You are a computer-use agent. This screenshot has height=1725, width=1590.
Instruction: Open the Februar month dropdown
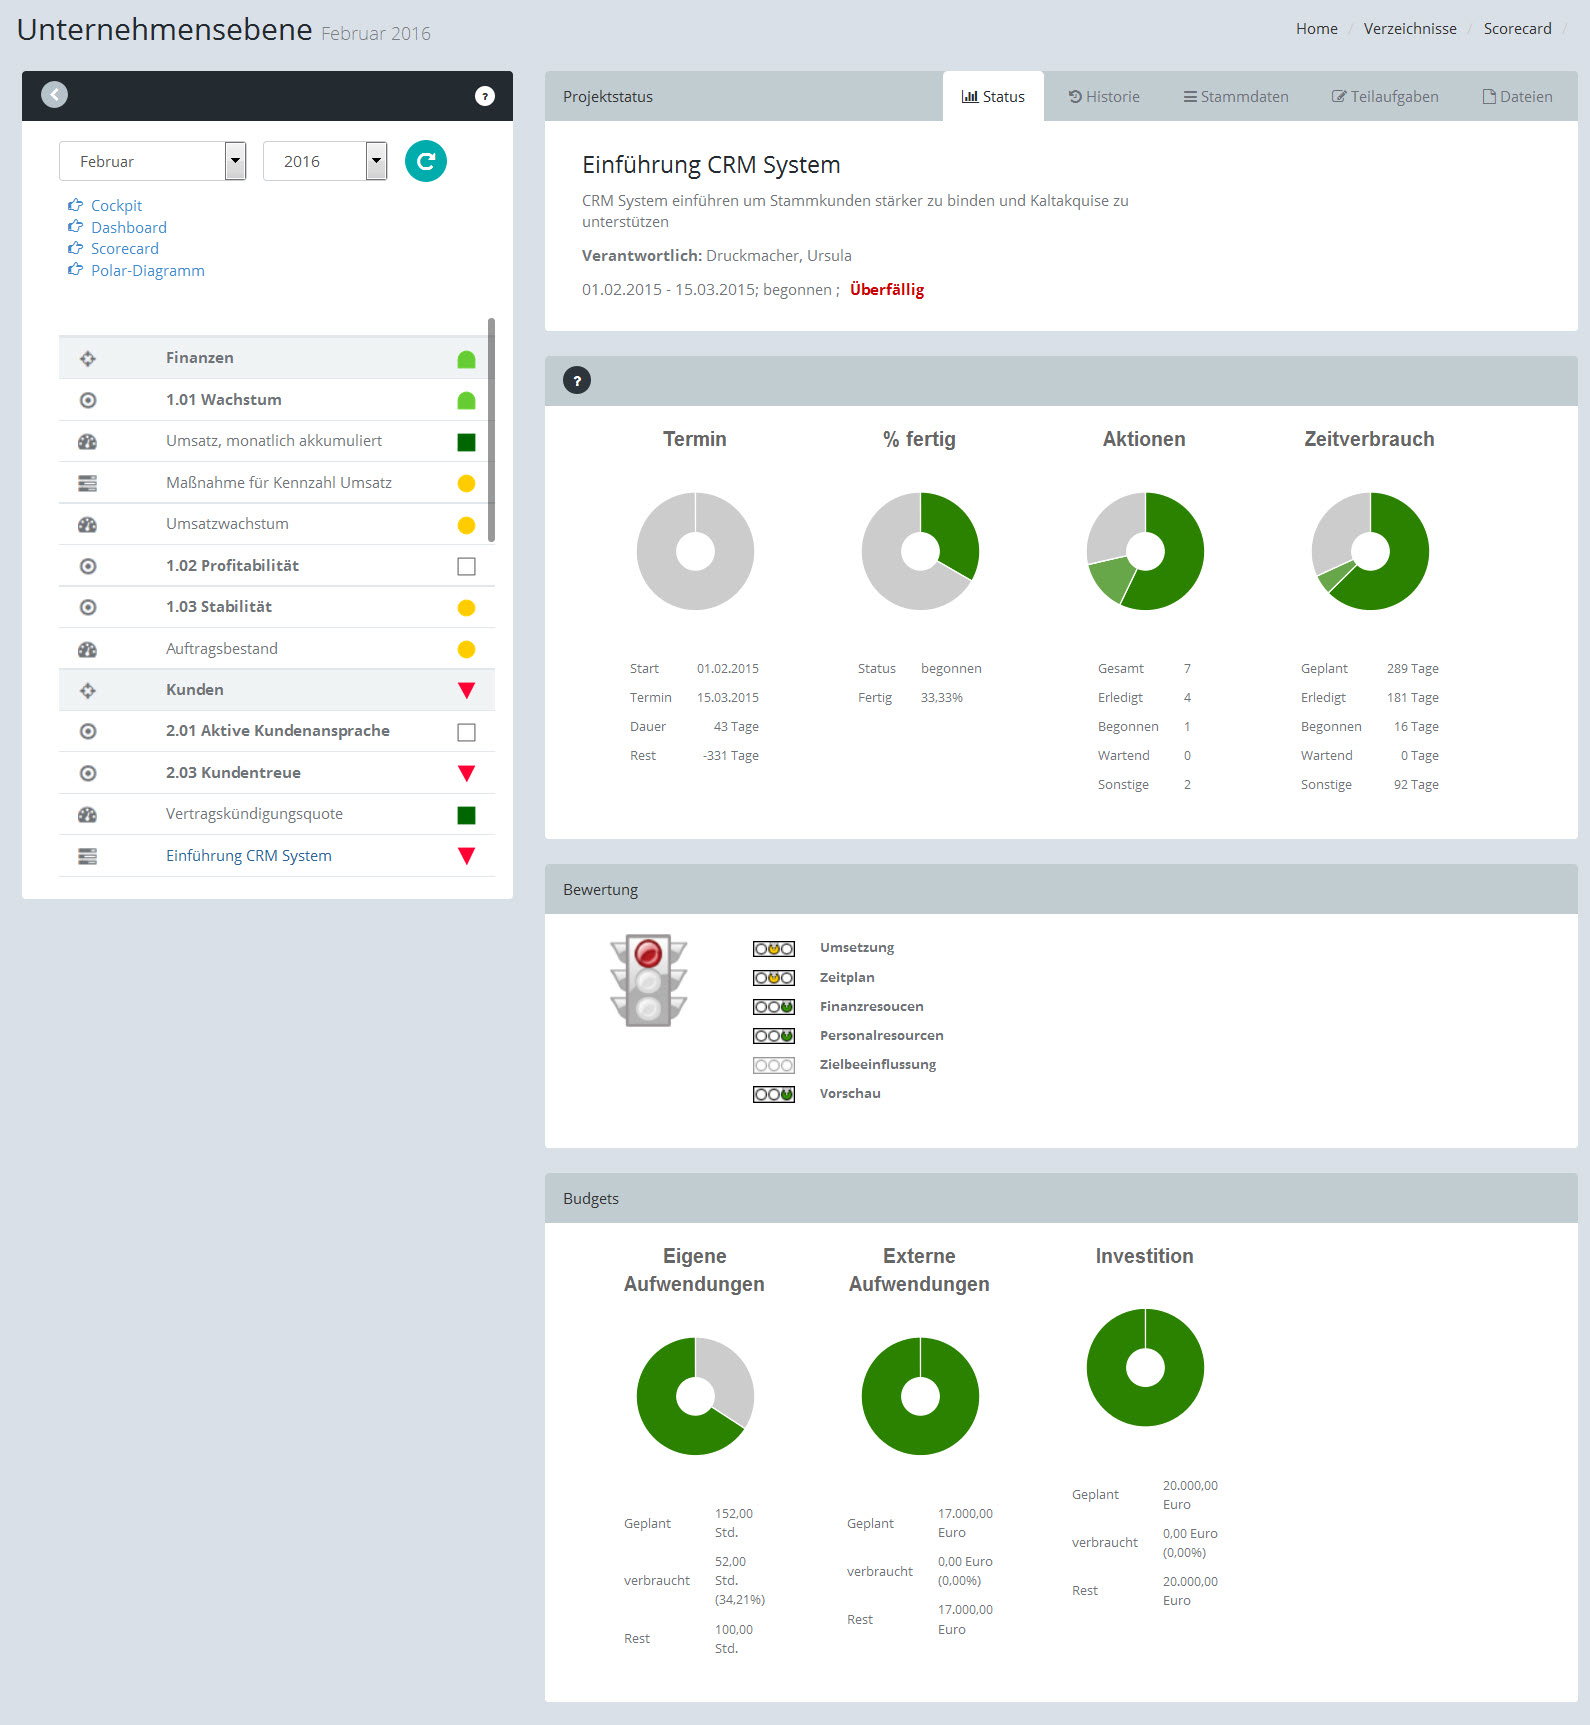pyautogui.click(x=152, y=161)
